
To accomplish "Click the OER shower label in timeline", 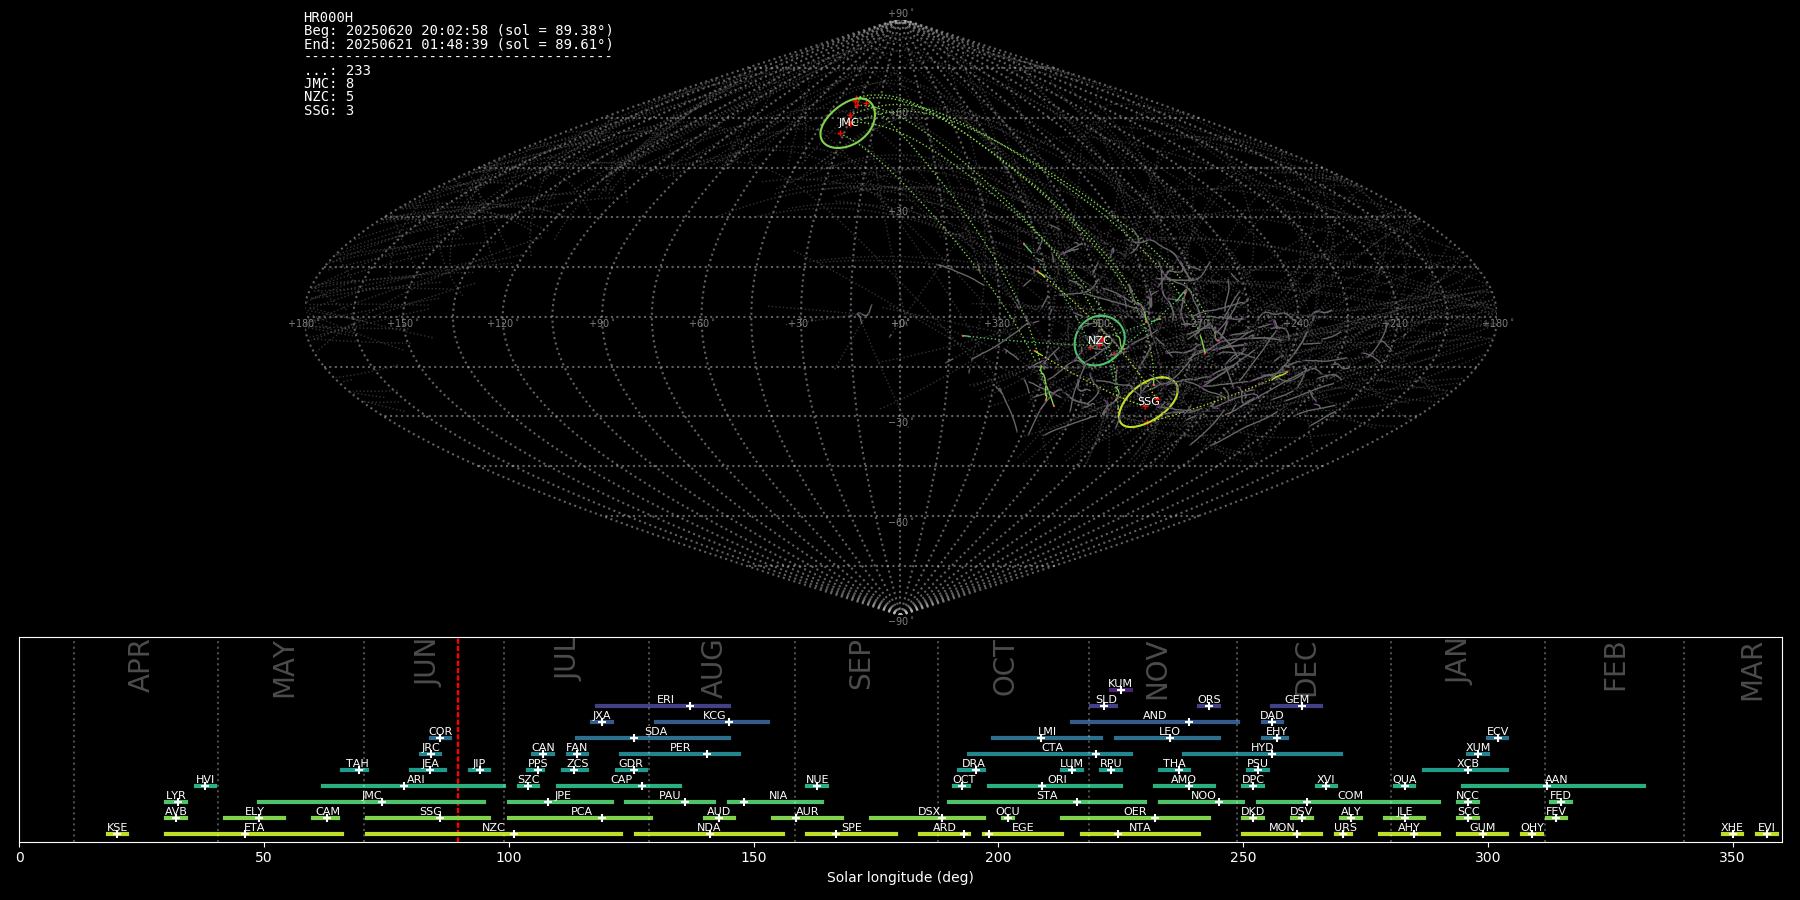I will pyautogui.click(x=1135, y=812).
